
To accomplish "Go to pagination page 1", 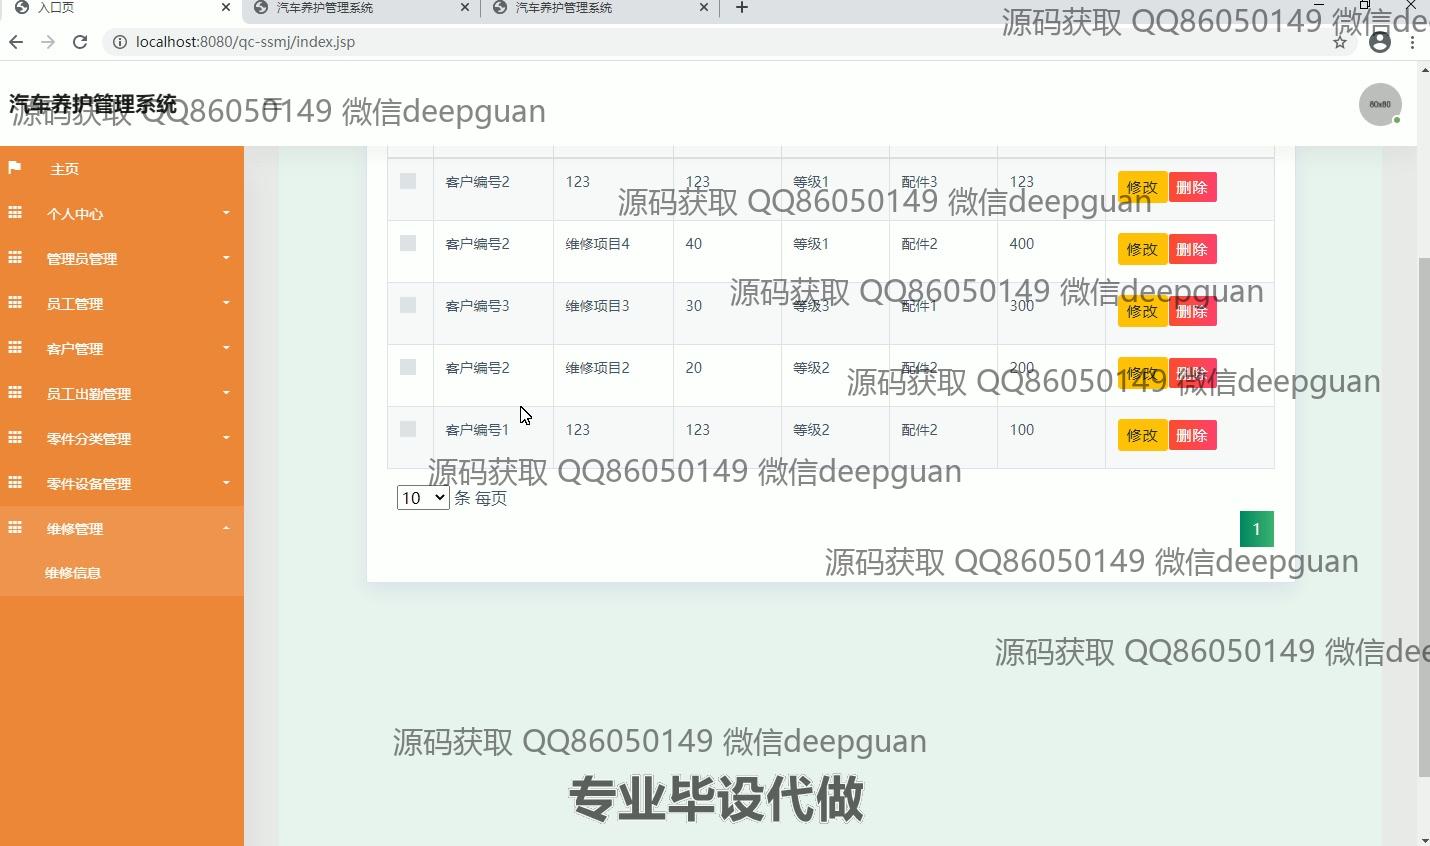I will click(x=1256, y=529).
